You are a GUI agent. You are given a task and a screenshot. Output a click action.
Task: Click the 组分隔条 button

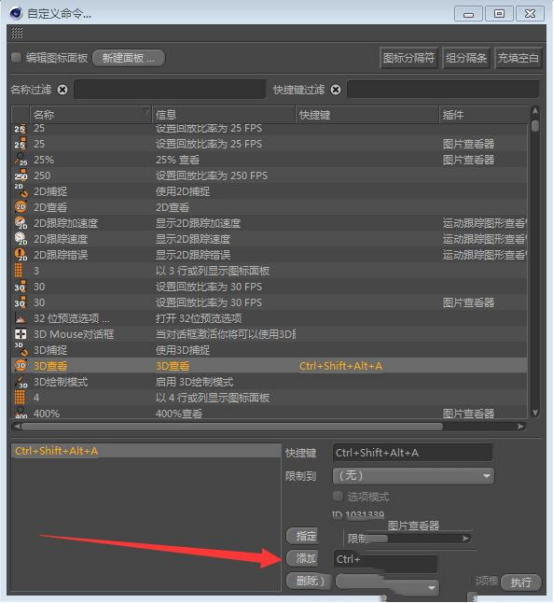pos(466,58)
